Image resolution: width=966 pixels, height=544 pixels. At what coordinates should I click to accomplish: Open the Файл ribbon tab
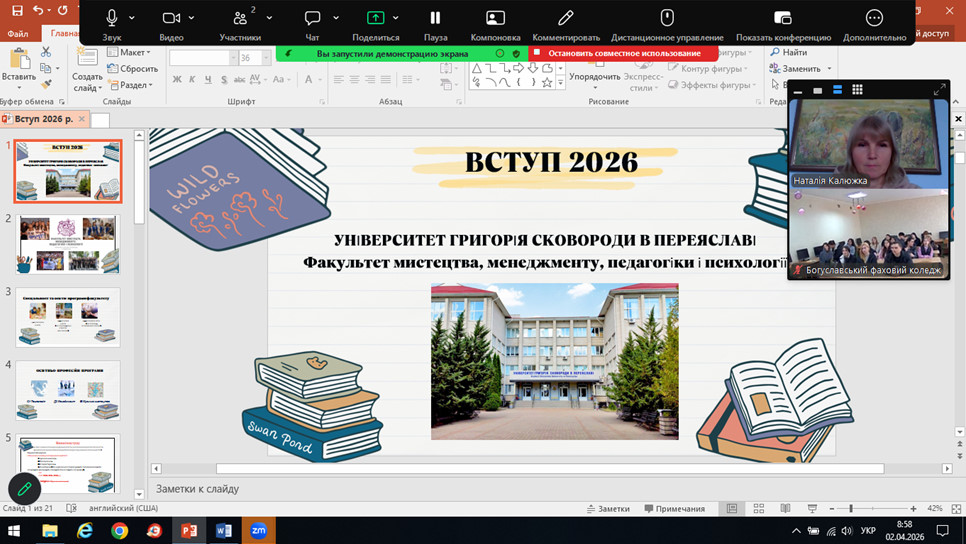coord(18,33)
